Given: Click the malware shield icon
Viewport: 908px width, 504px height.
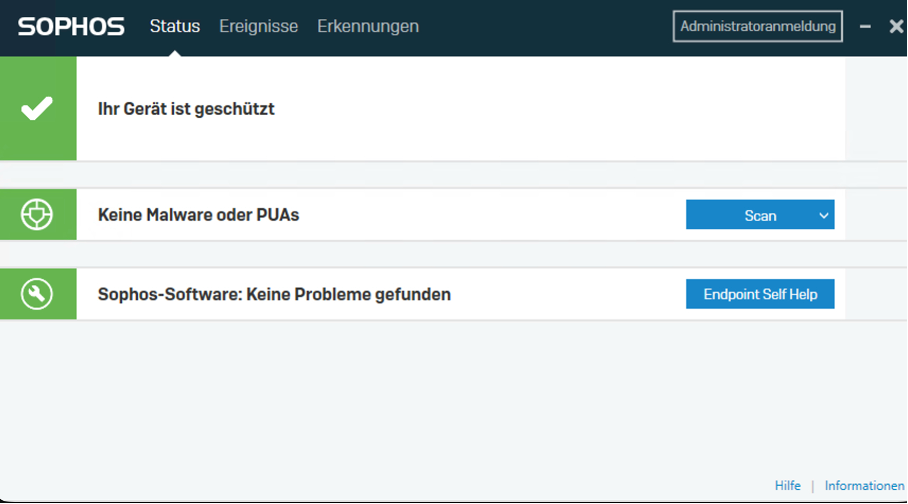Looking at the screenshot, I should point(38,214).
